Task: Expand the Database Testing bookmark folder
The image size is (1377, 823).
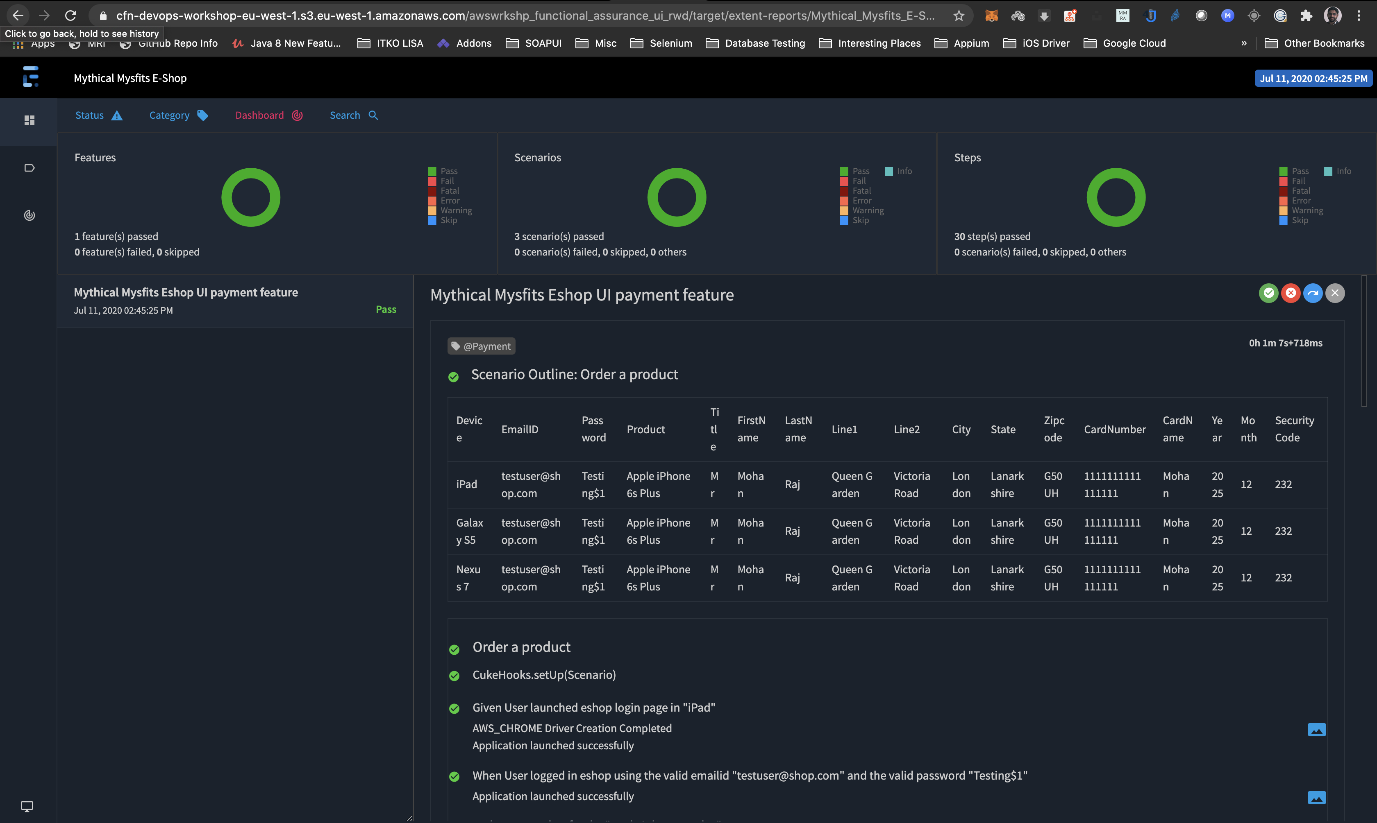Action: (755, 43)
